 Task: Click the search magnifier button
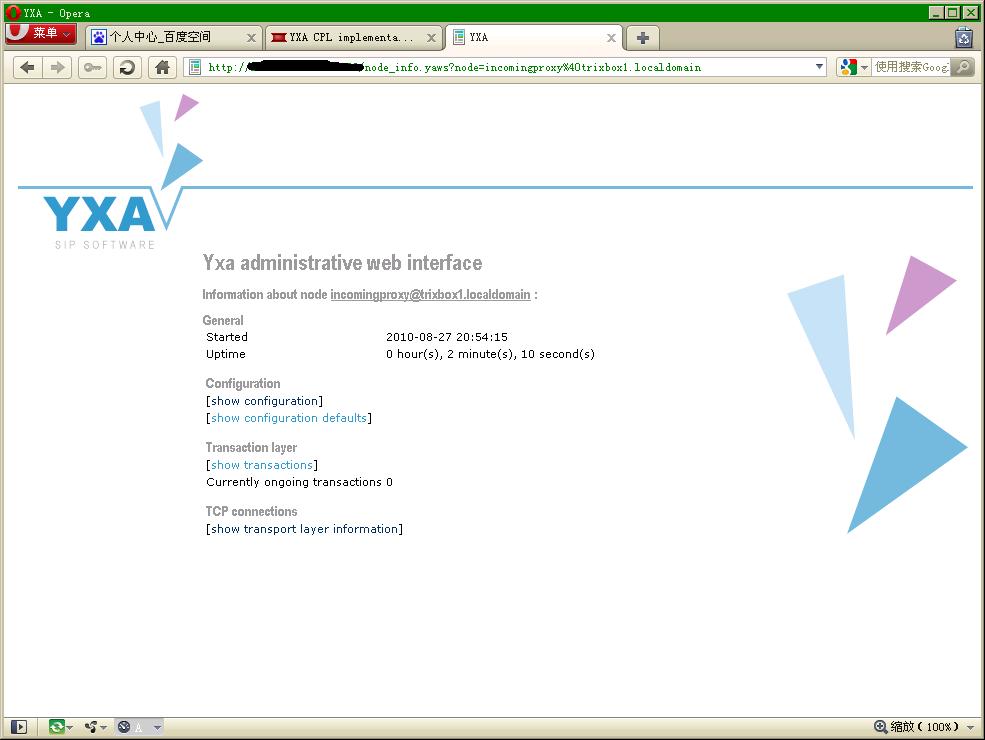point(962,67)
